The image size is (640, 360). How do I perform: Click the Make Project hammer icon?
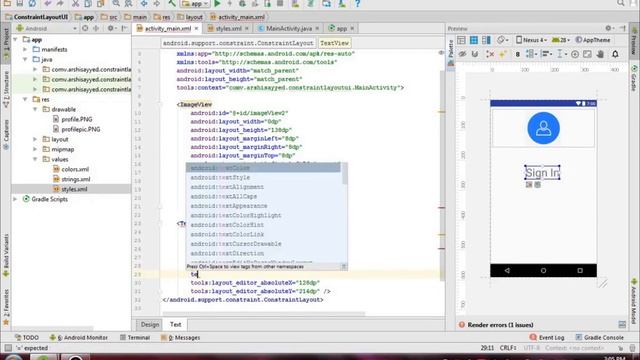[172, 4]
